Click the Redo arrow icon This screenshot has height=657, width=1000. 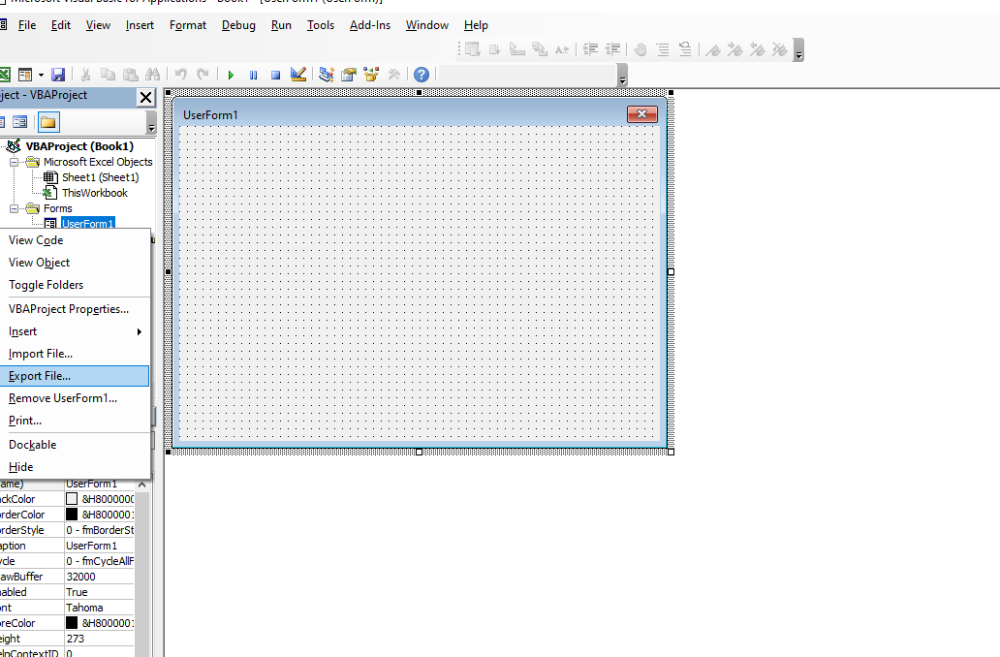click(203, 75)
